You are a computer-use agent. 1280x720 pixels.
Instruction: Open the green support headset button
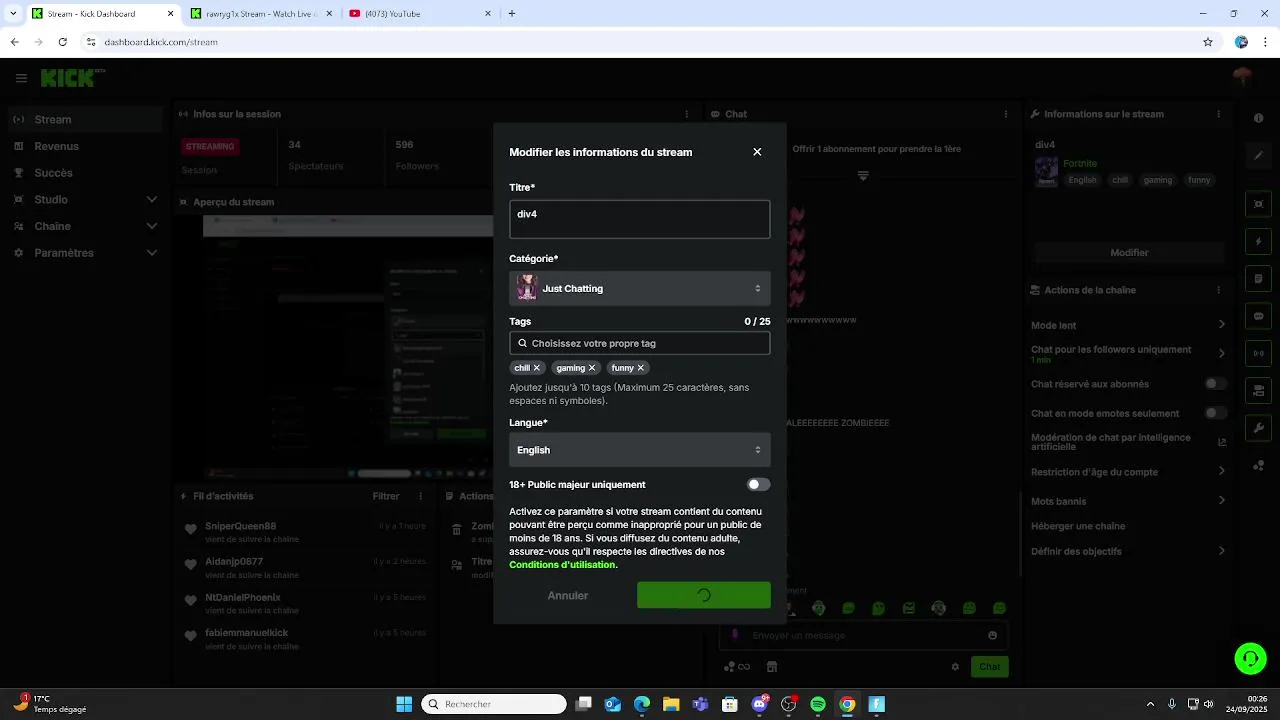(1250, 658)
